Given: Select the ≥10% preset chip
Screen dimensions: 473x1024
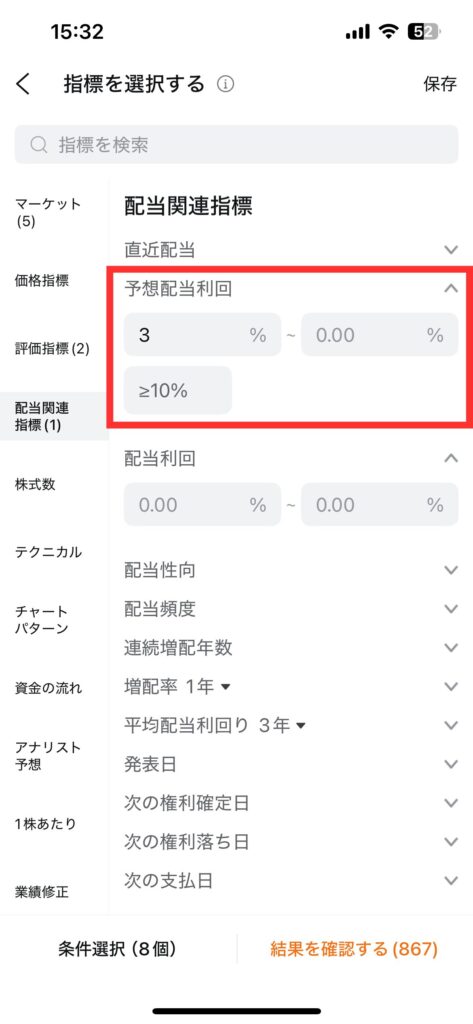Looking at the screenshot, I should click(x=178, y=391).
